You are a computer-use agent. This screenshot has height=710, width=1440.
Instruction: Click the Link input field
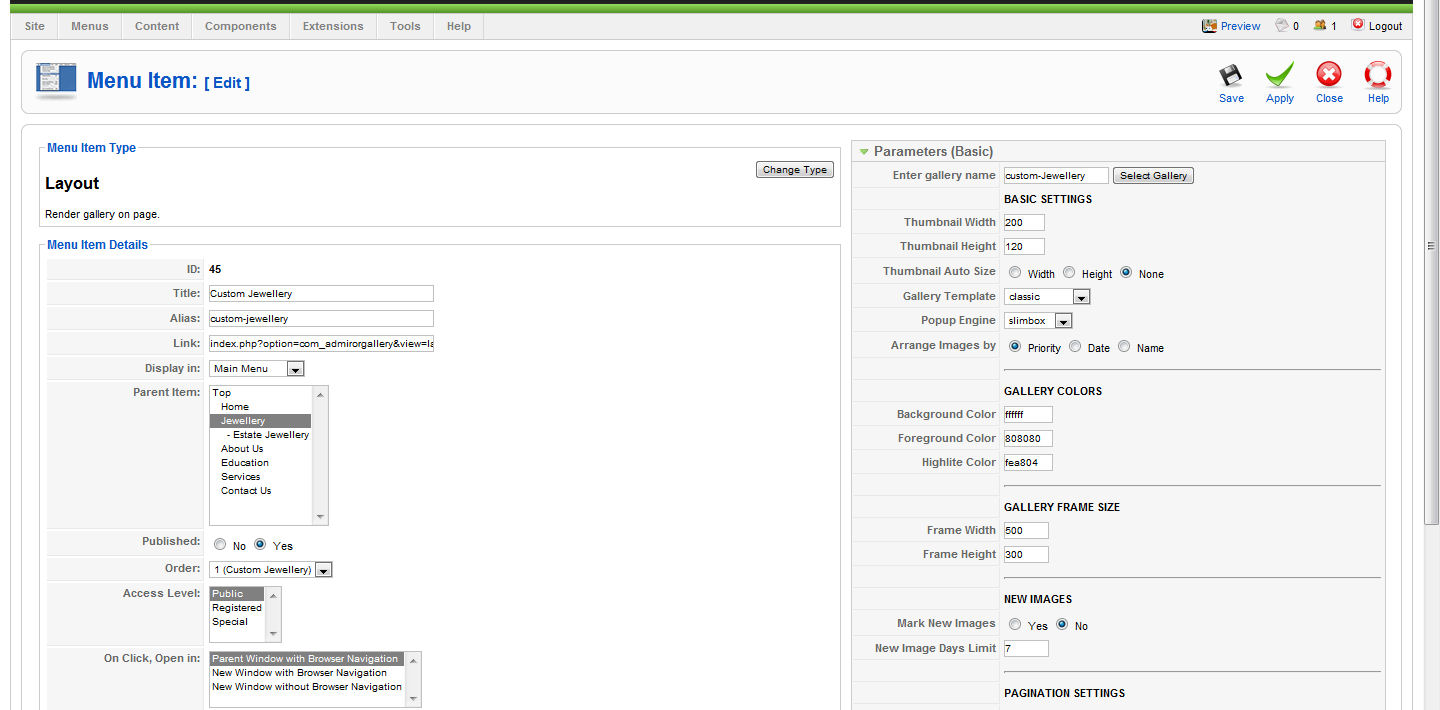click(x=321, y=344)
